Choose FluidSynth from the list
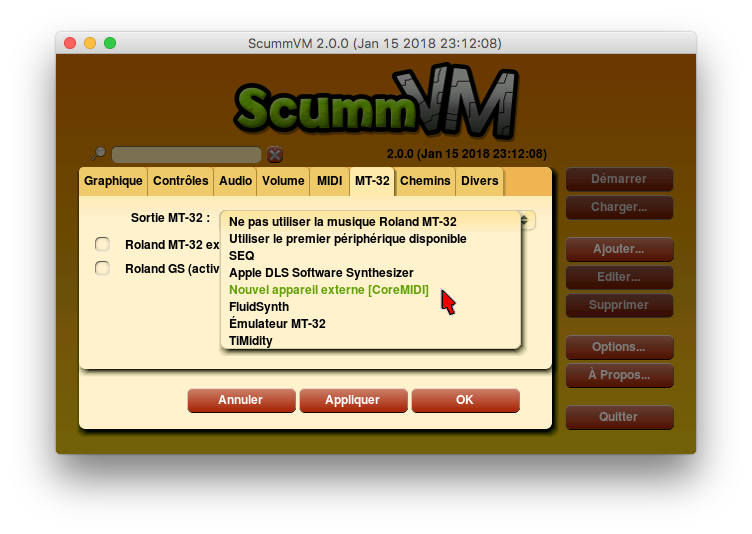The image size is (752, 534). tap(371, 307)
